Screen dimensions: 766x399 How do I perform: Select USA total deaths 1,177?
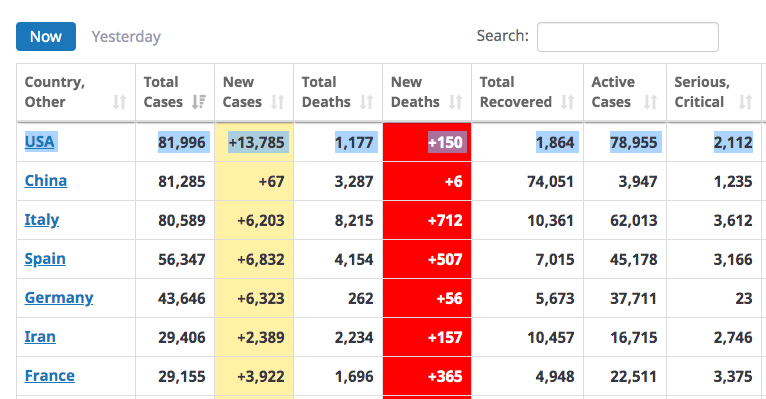click(354, 142)
